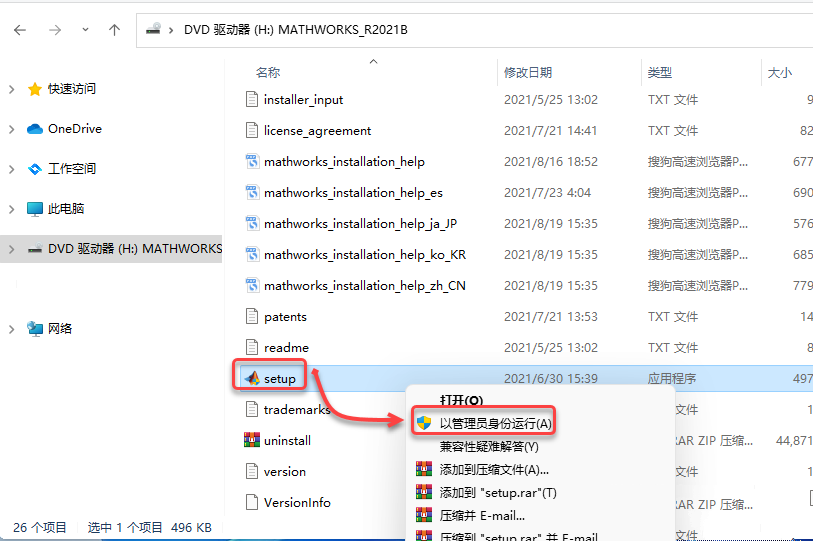813x541 pixels.
Task: Choose 兼容性疑难解答(Y) menu entry
Action: click(x=489, y=447)
